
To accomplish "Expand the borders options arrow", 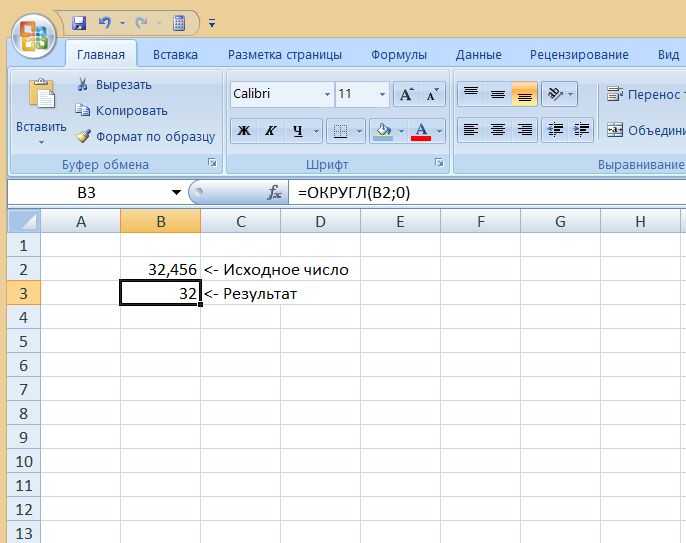I will click(359, 131).
